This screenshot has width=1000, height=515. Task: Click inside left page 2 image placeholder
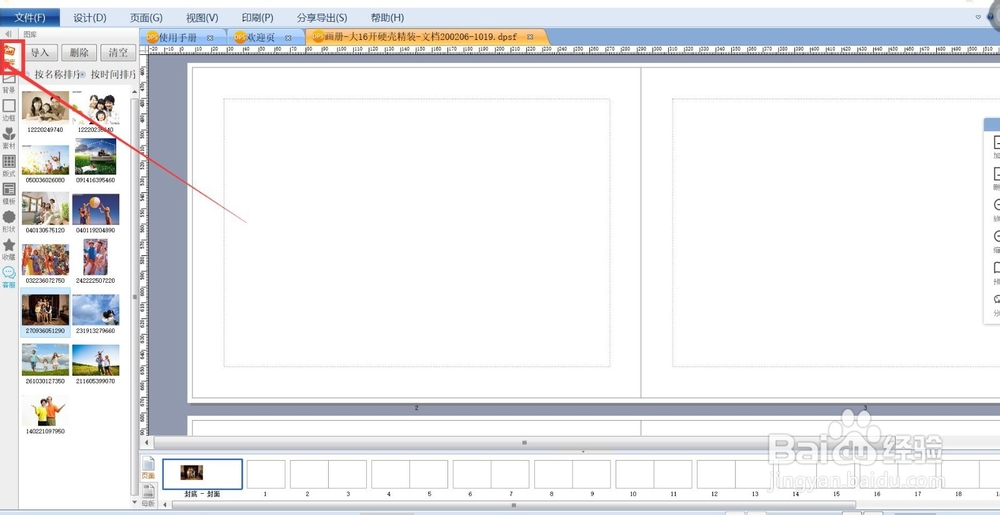point(416,233)
